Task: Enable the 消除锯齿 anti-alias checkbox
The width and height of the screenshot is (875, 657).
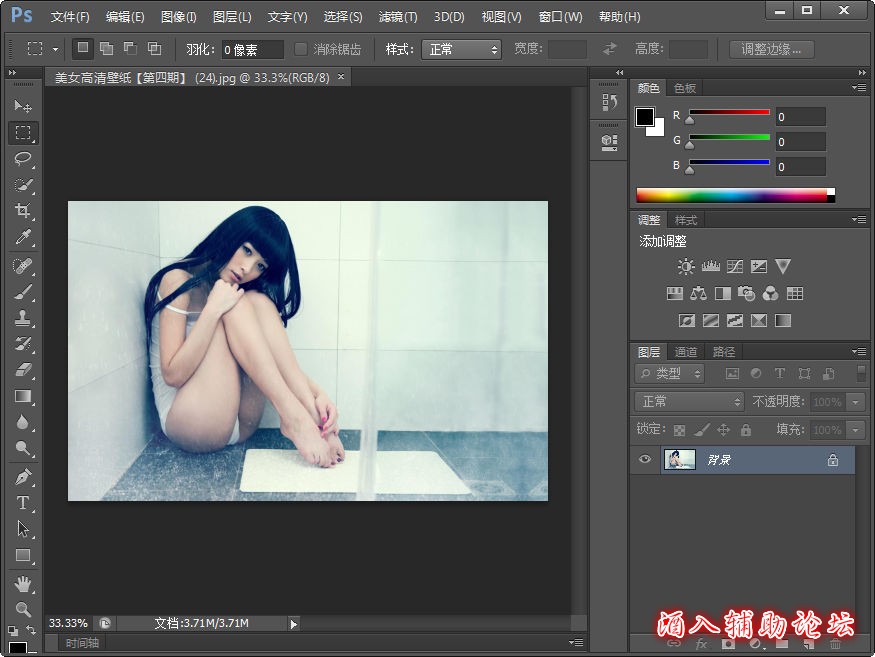Action: pyautogui.click(x=301, y=49)
